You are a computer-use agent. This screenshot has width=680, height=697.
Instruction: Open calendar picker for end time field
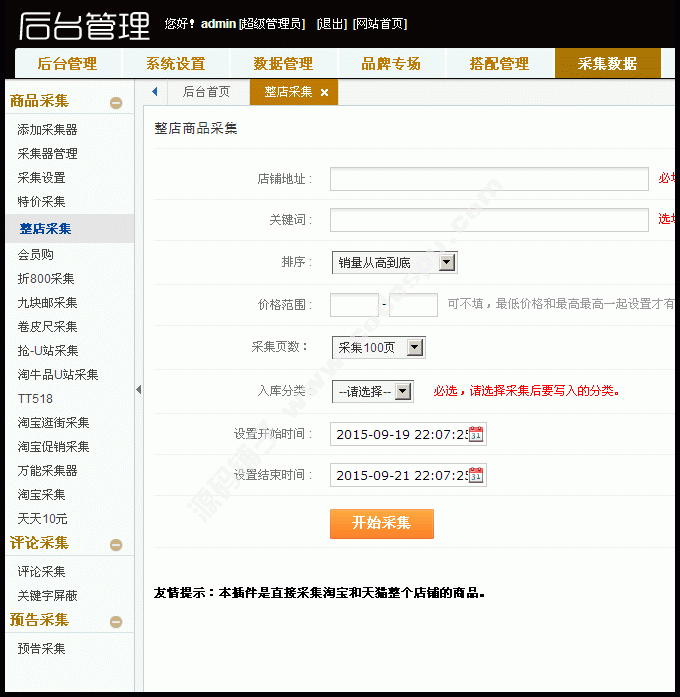coord(476,475)
